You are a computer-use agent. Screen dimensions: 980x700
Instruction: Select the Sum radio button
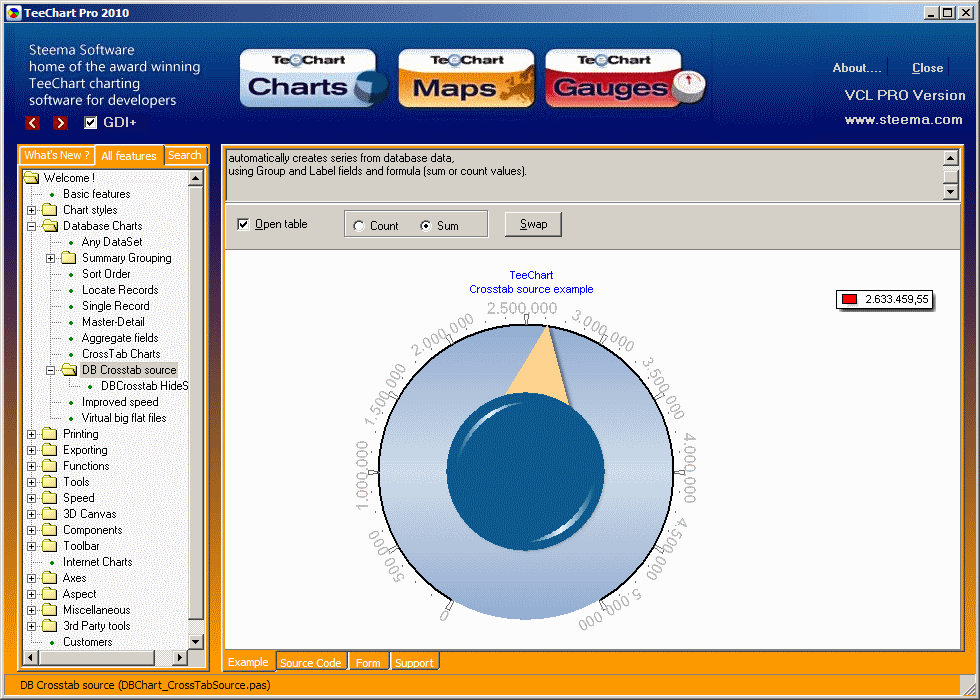pyautogui.click(x=426, y=226)
